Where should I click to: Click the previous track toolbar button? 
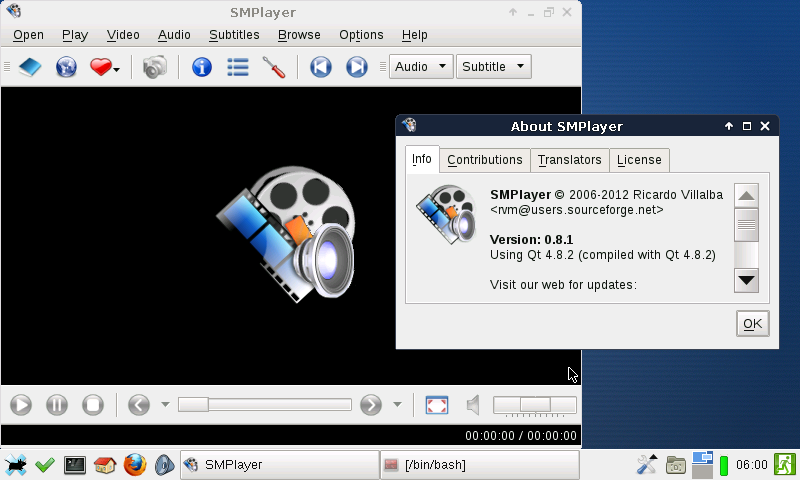point(320,67)
